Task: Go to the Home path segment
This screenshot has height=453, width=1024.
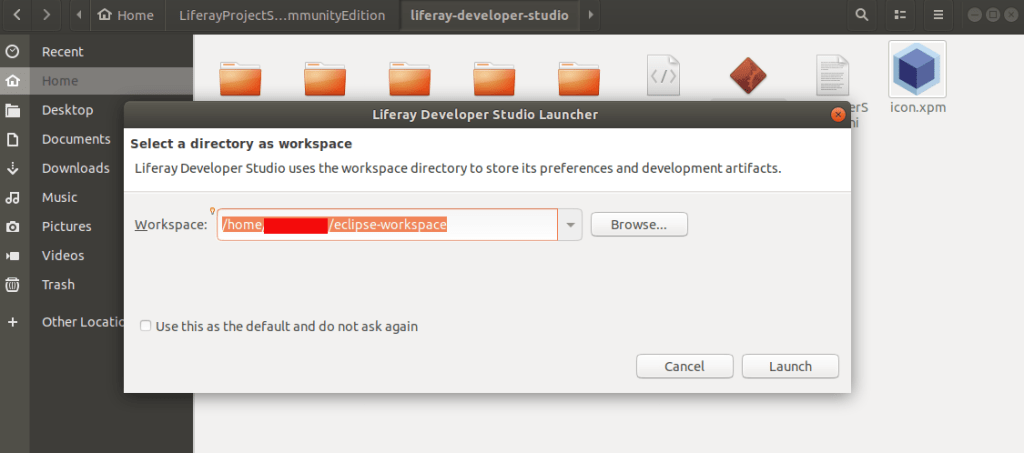Action: (126, 15)
